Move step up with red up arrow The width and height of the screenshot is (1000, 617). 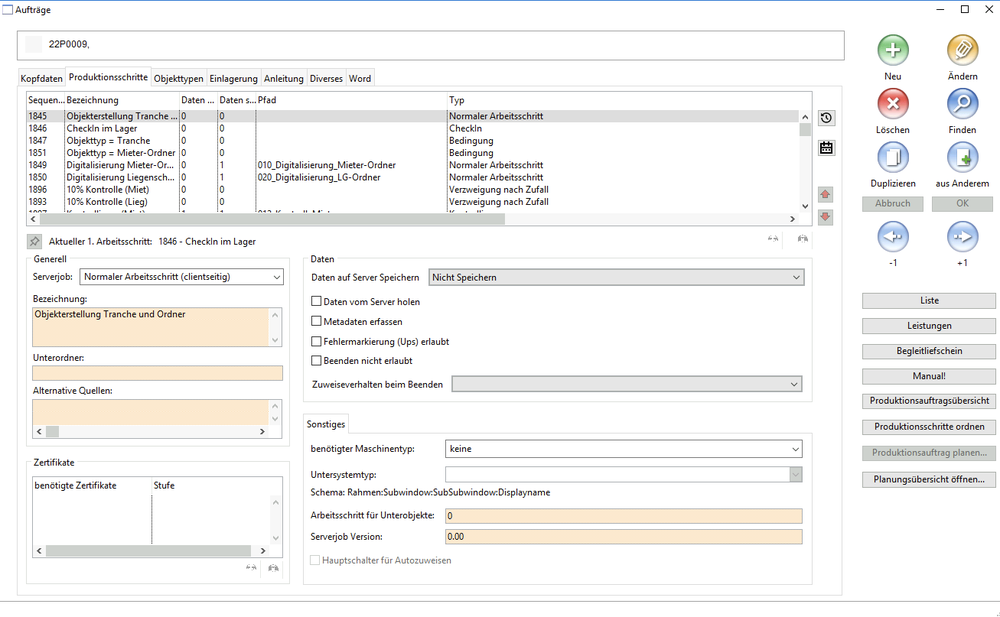[x=825, y=194]
